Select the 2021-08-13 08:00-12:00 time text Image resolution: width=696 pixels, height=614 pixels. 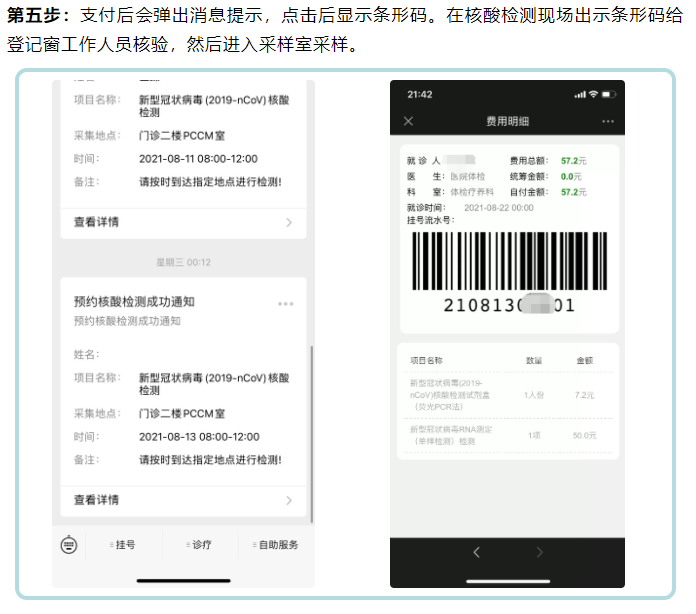[x=199, y=437]
